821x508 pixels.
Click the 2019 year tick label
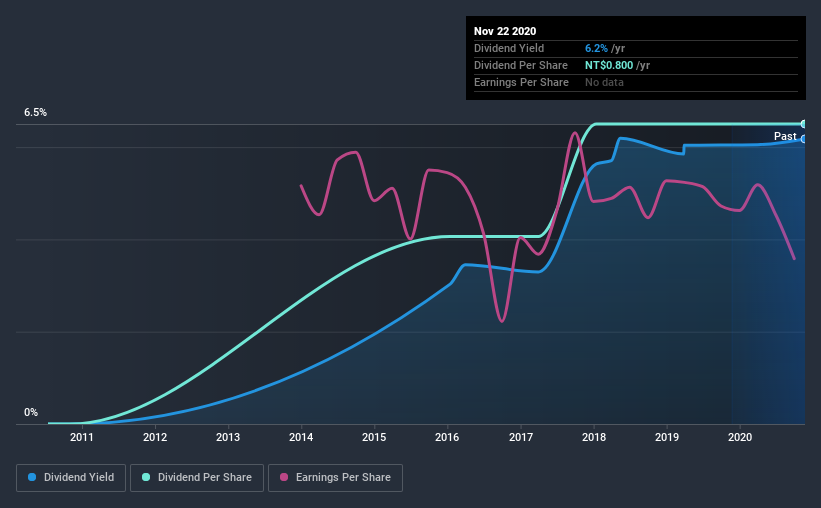point(667,437)
